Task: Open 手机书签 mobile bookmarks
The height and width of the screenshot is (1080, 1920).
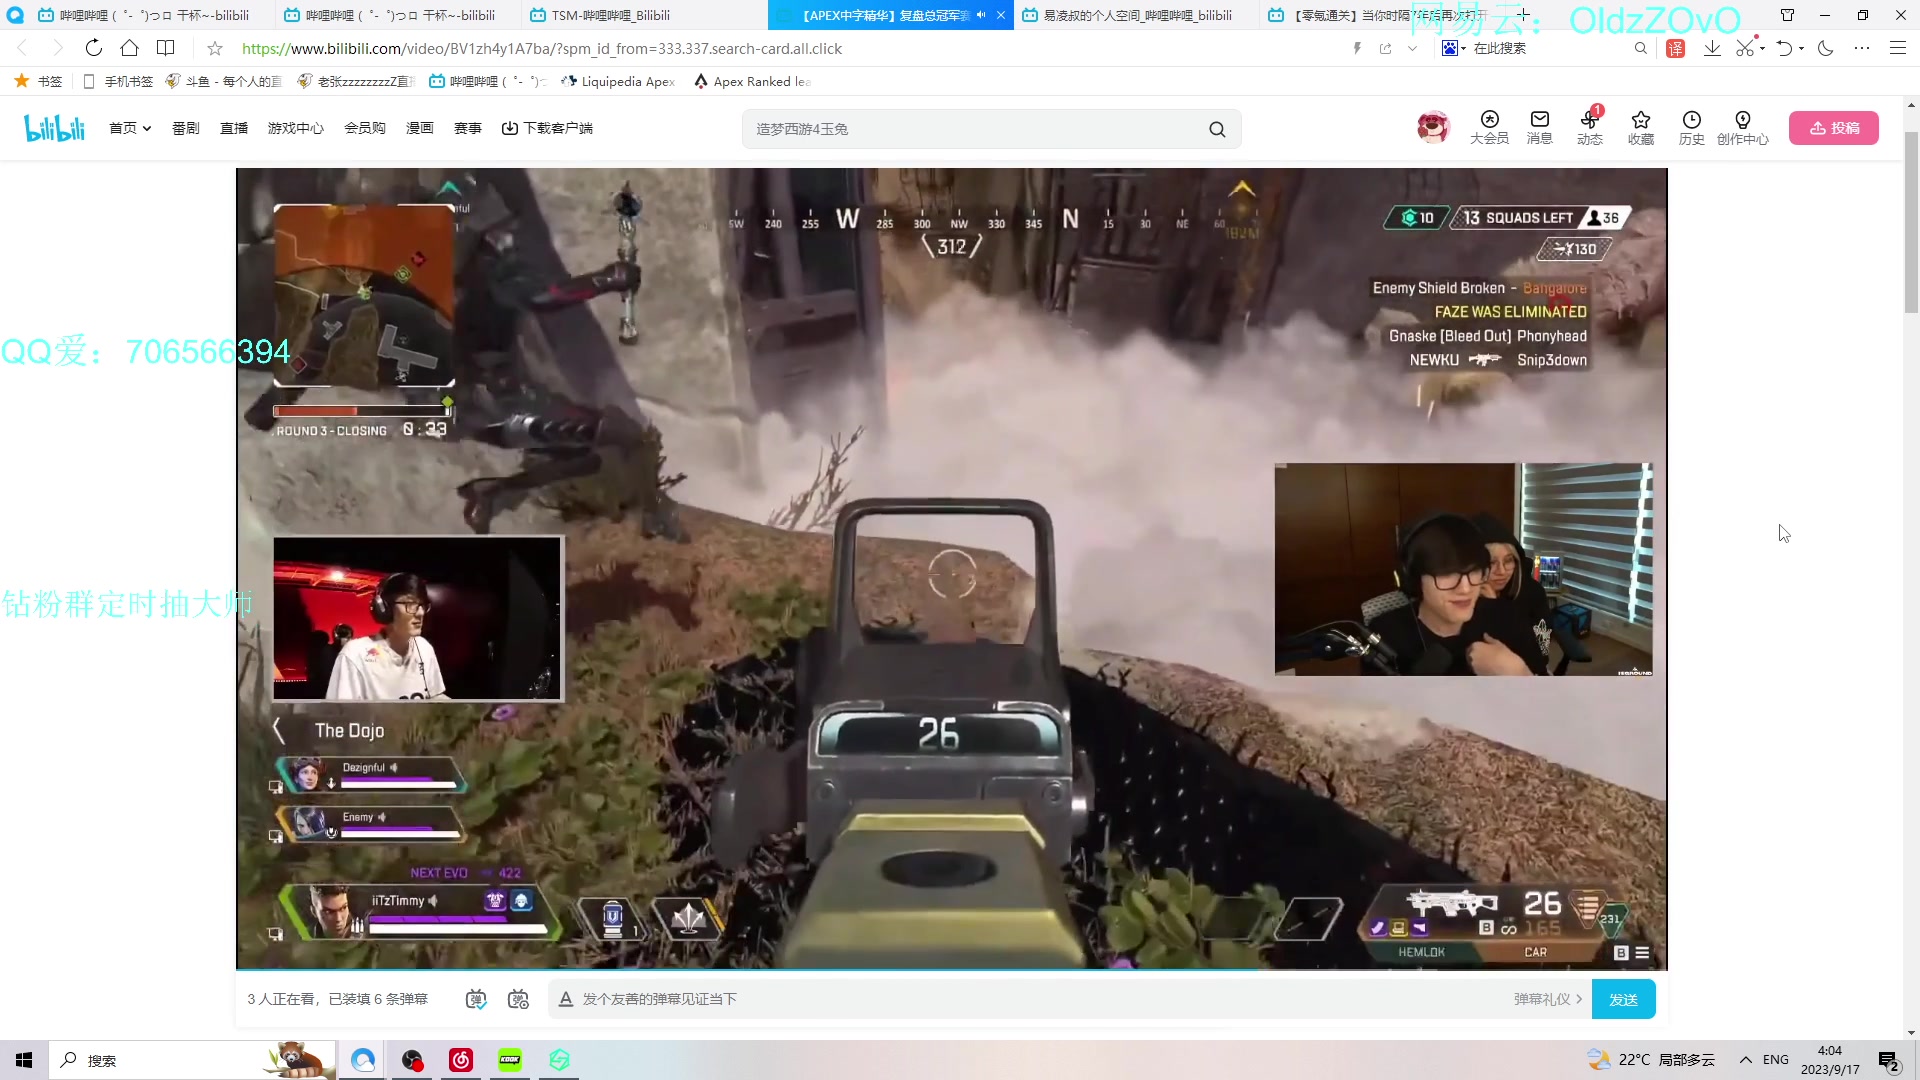Action: [x=117, y=81]
